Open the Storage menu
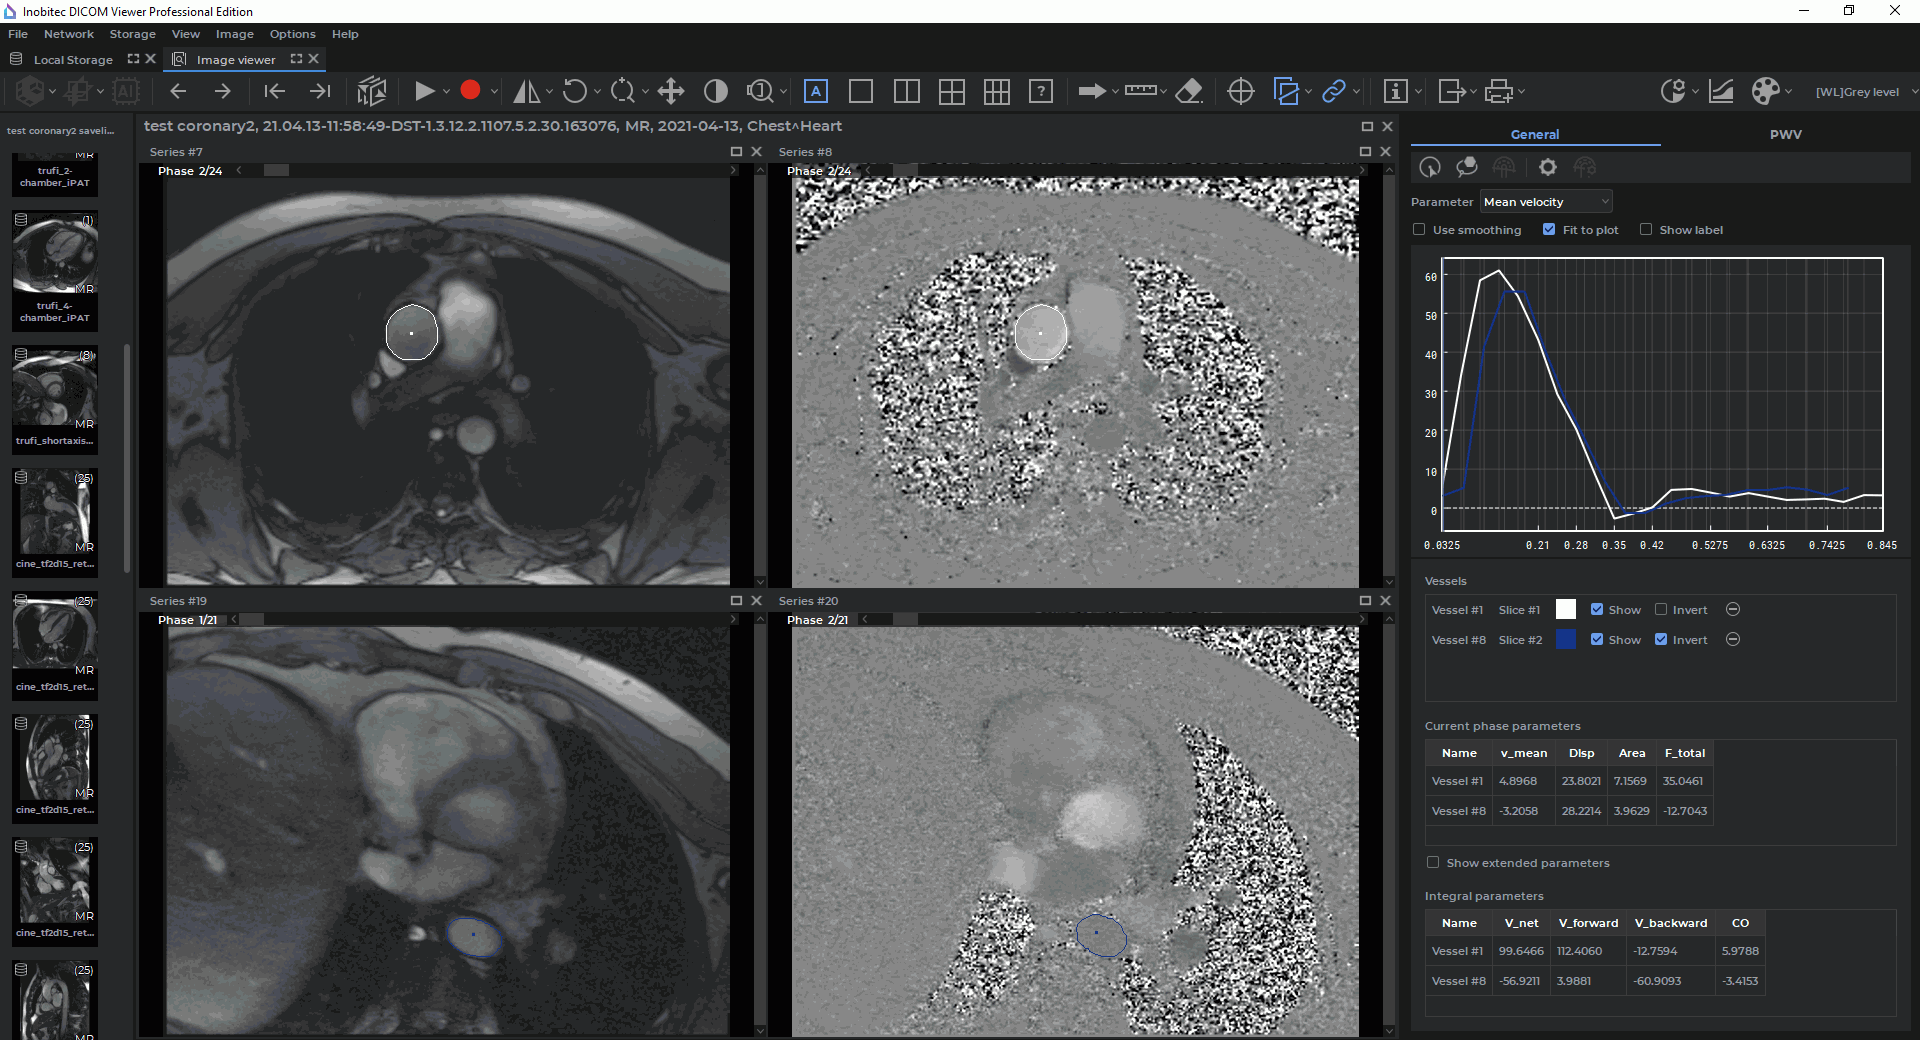The image size is (1920, 1040). pos(133,34)
